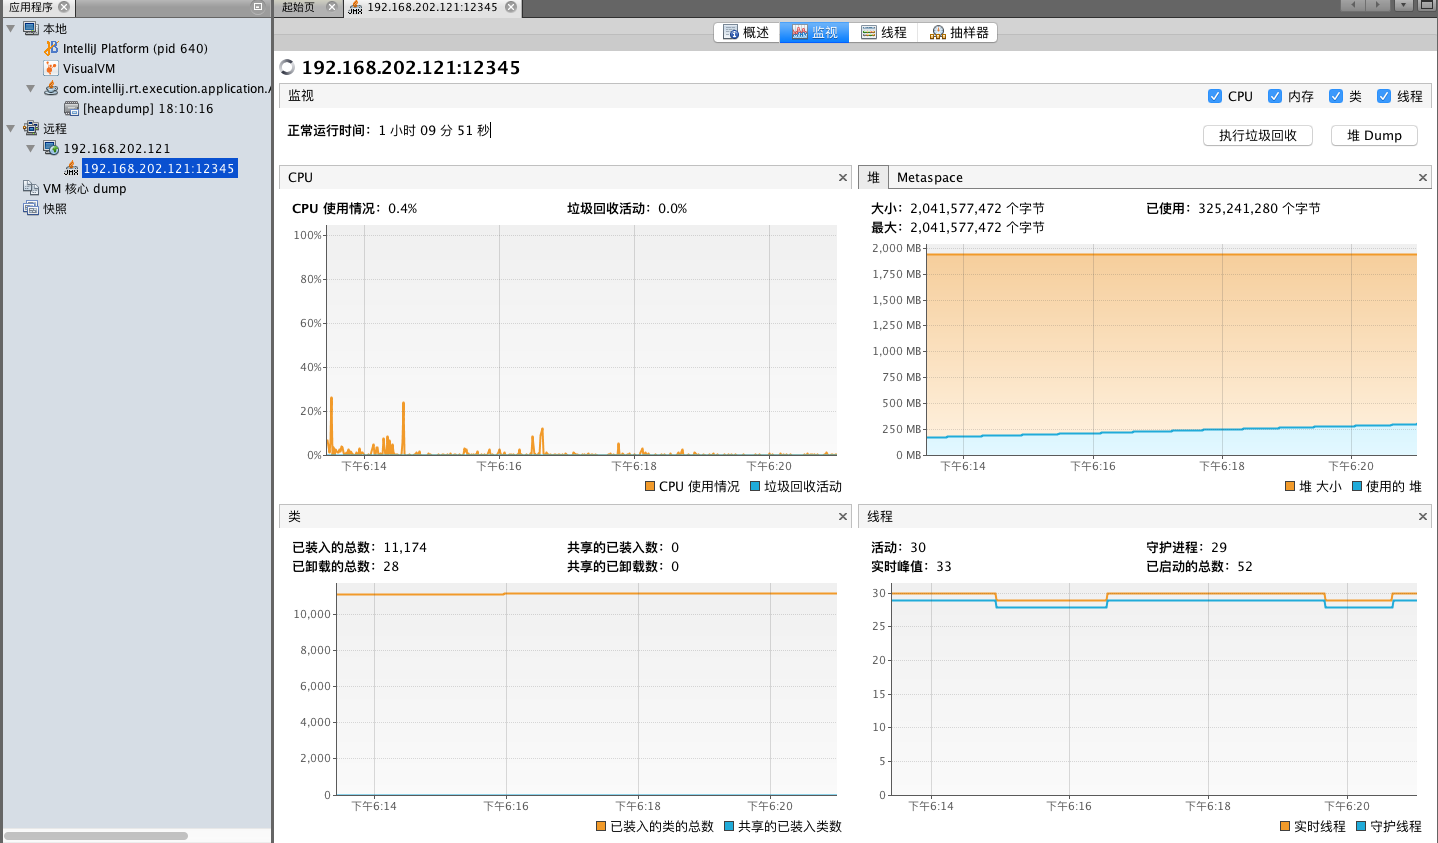The image size is (1438, 843).
Task: Toggle the memory (内存) checkbox
Action: click(1275, 96)
